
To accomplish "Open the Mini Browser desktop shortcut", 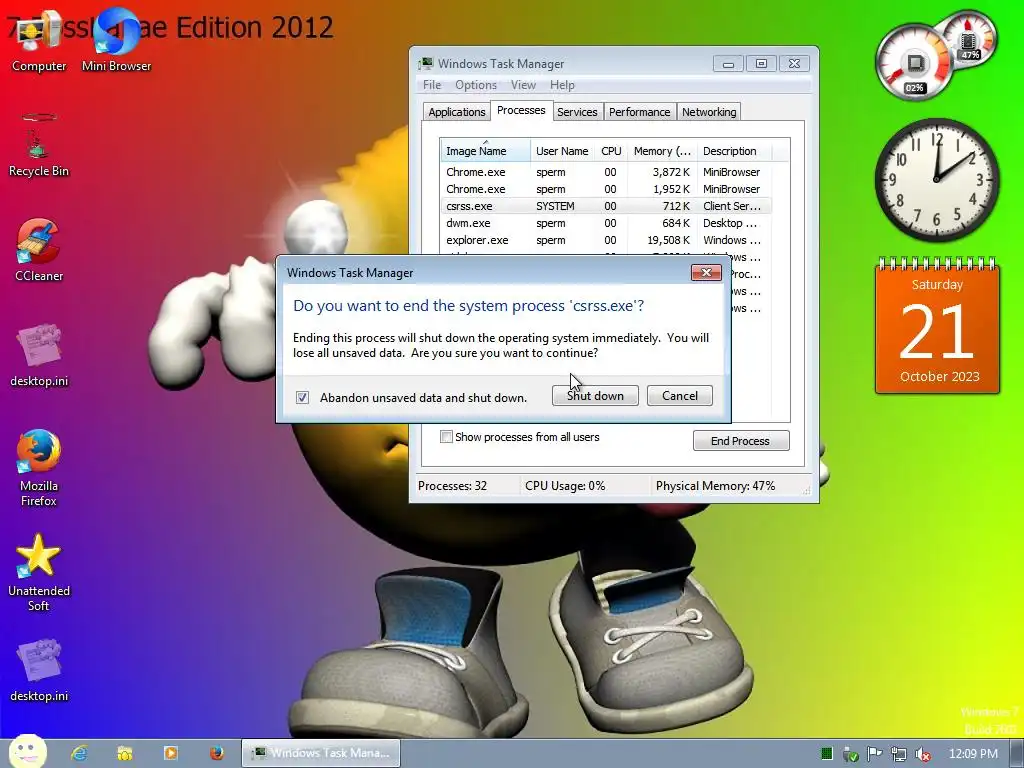I will [116, 42].
